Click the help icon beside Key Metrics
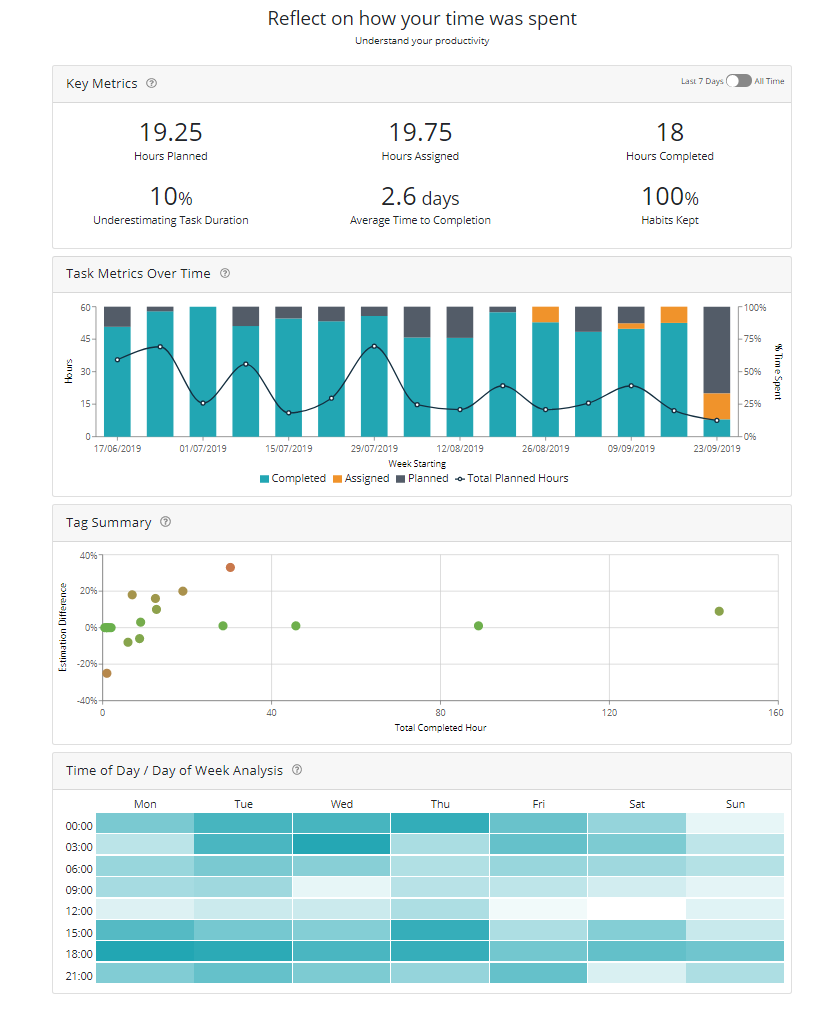 pyautogui.click(x=151, y=84)
